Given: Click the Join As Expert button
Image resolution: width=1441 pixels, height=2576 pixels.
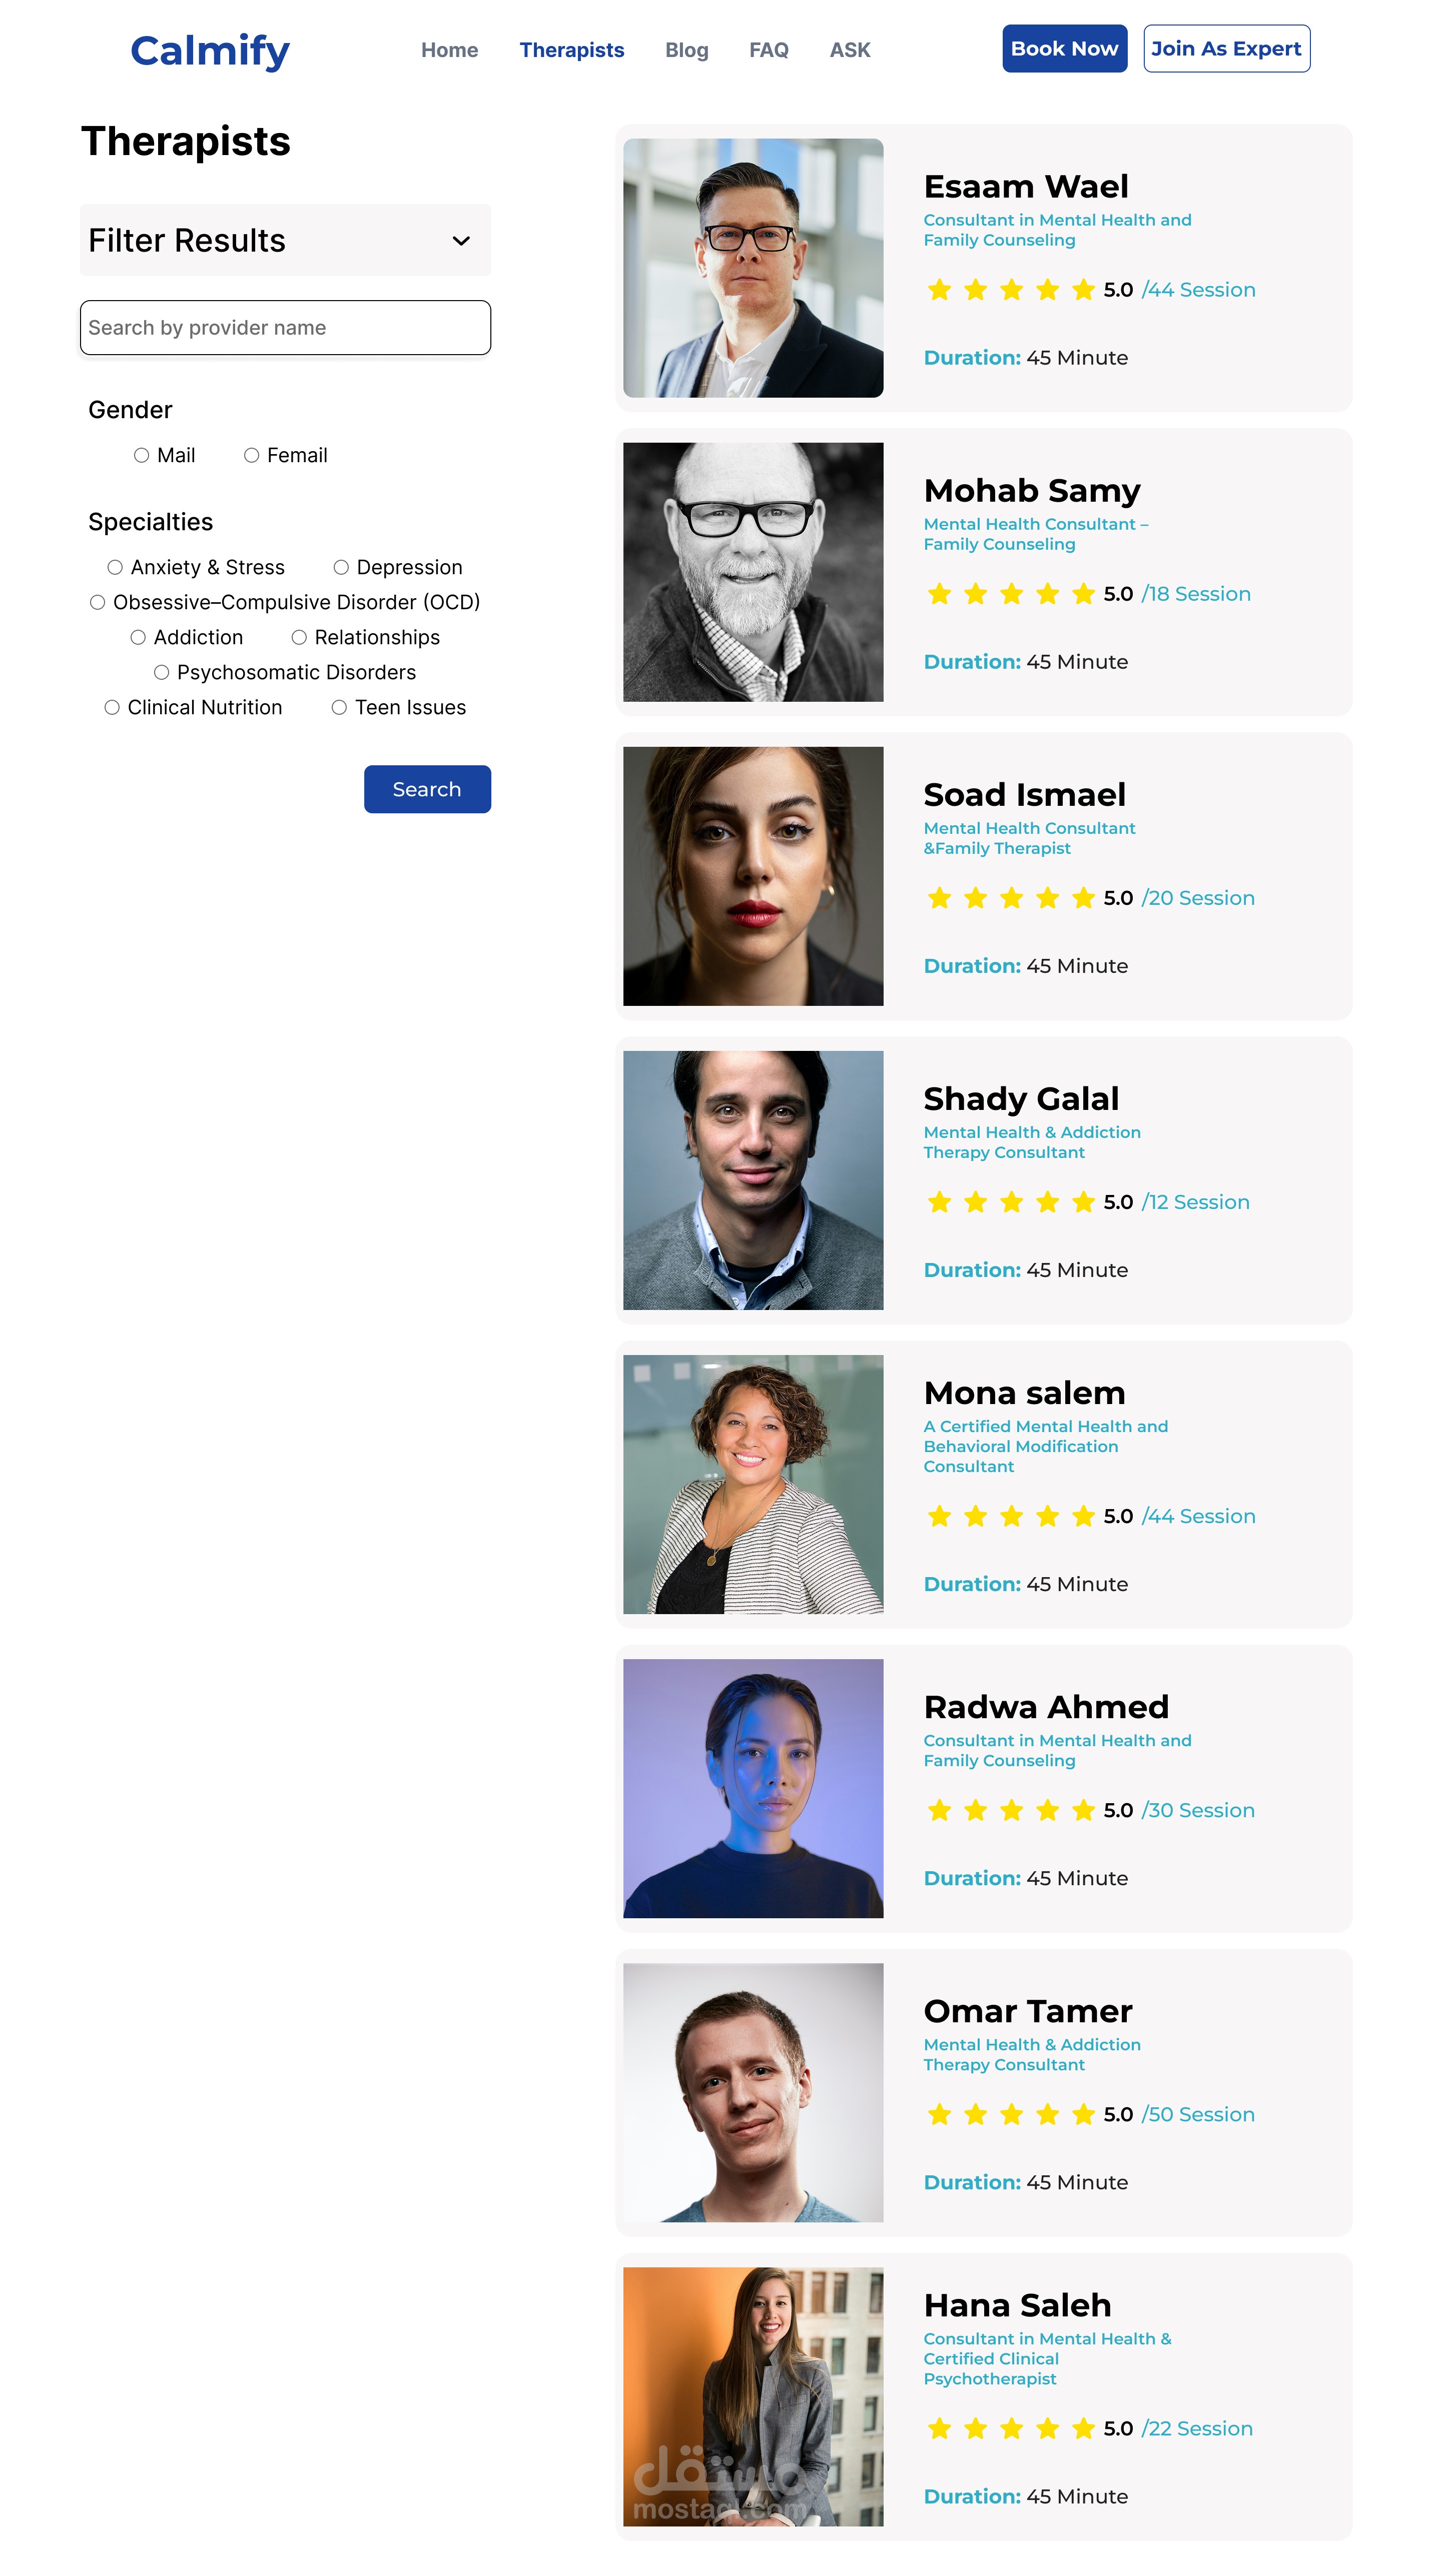Looking at the screenshot, I should [x=1226, y=49].
